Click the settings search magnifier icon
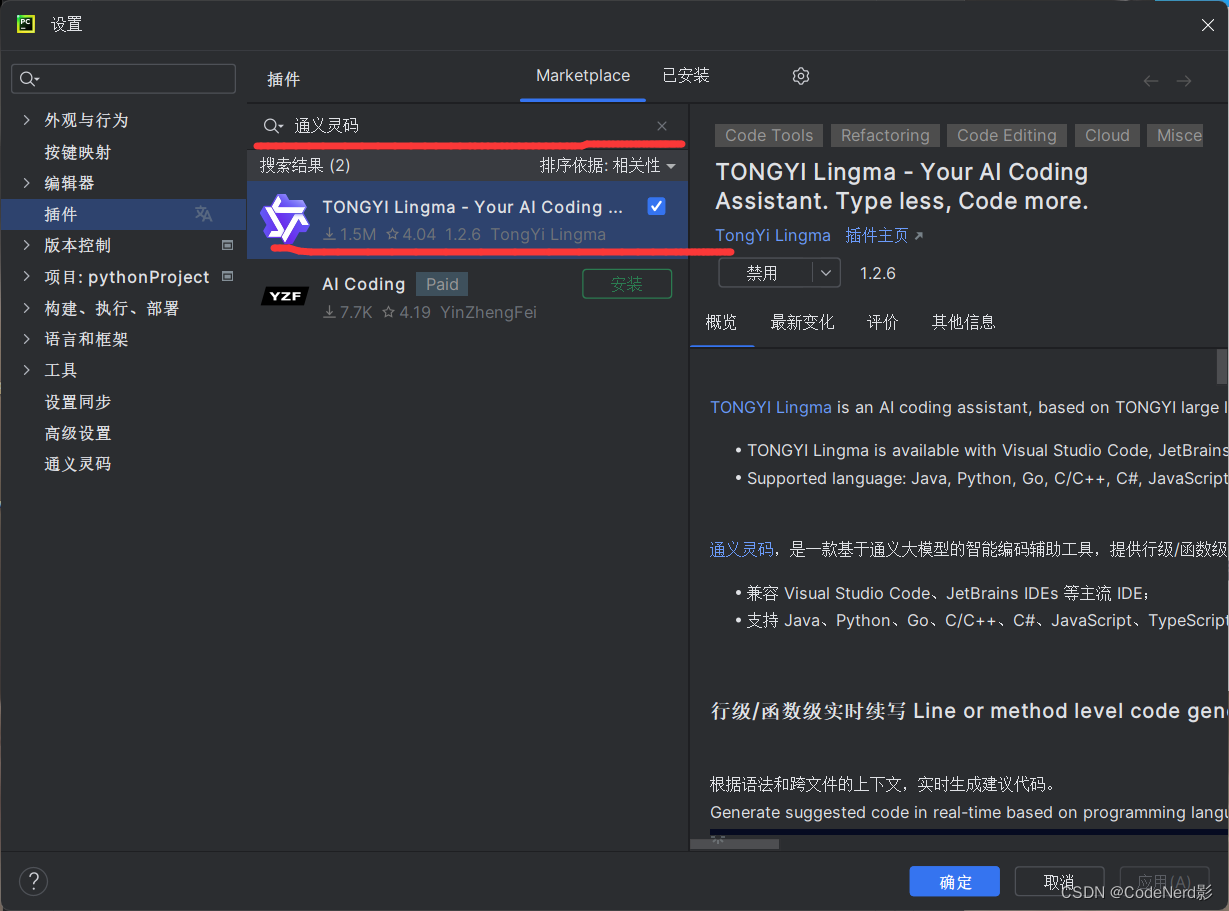The width and height of the screenshot is (1229, 911). [29, 79]
